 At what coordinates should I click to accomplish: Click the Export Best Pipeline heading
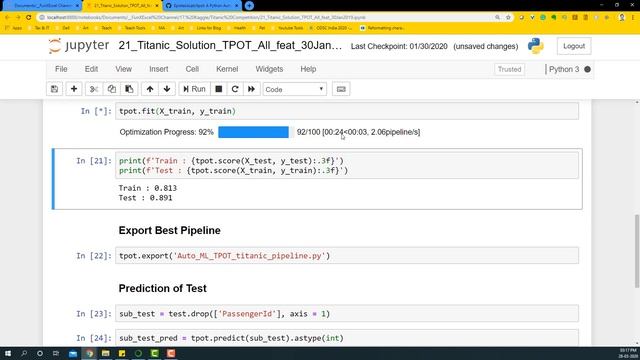point(169,230)
